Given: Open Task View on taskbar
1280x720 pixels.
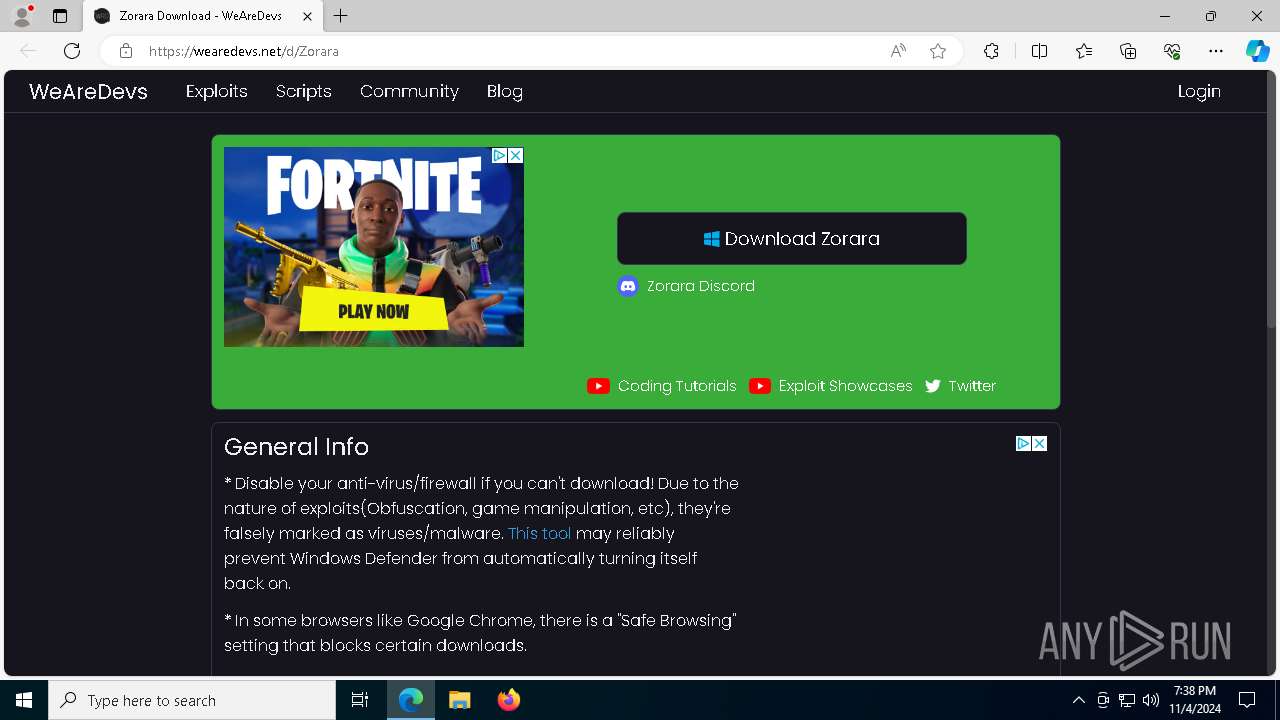Looking at the screenshot, I should (x=360, y=700).
